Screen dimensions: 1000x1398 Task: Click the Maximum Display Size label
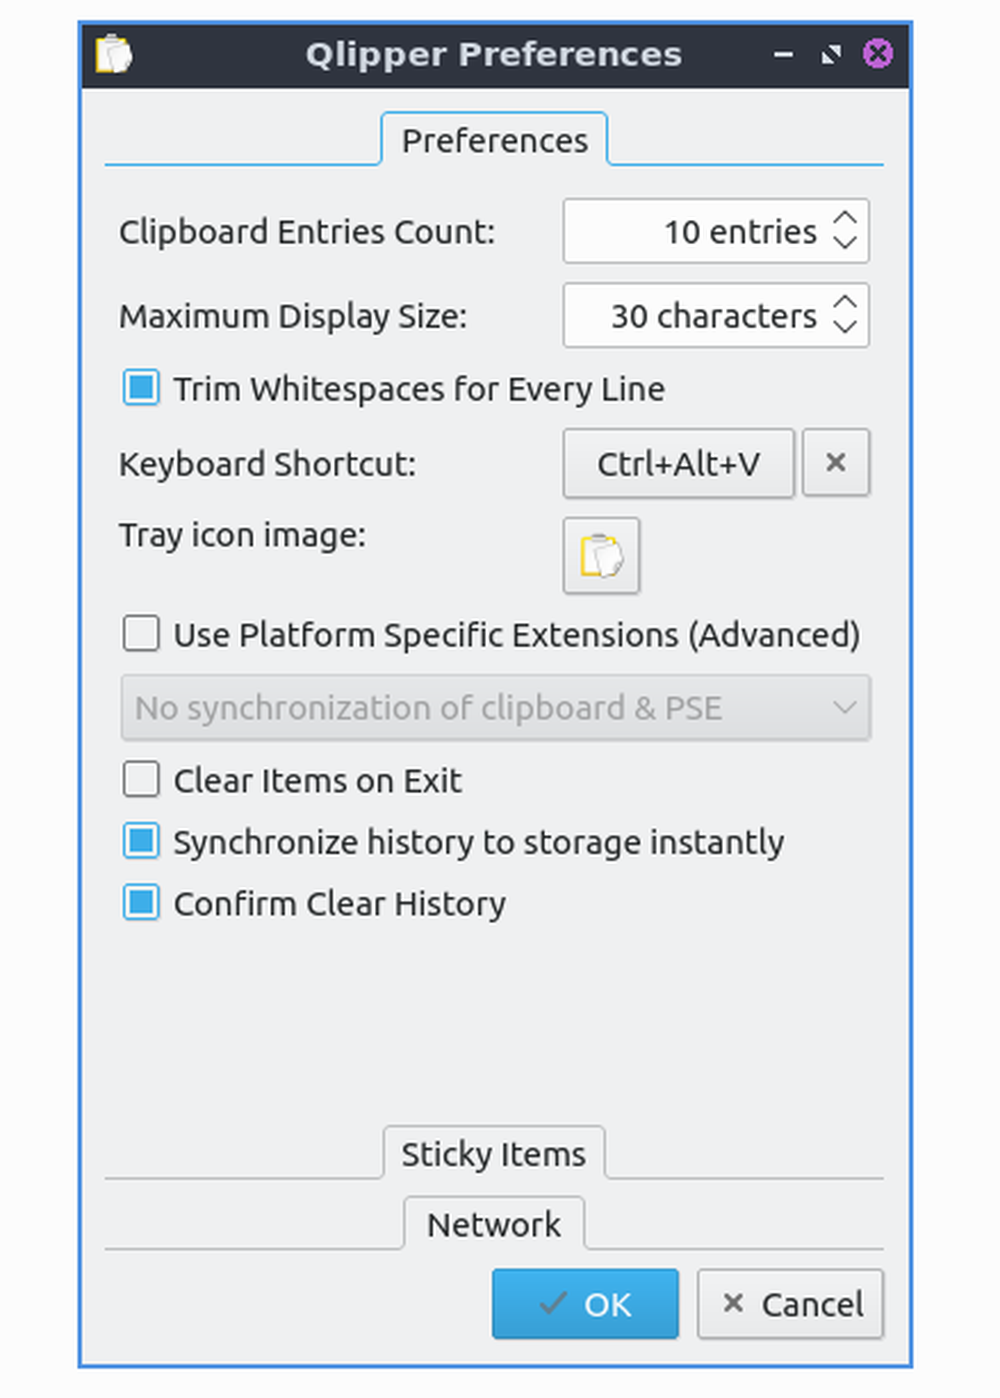click(293, 316)
